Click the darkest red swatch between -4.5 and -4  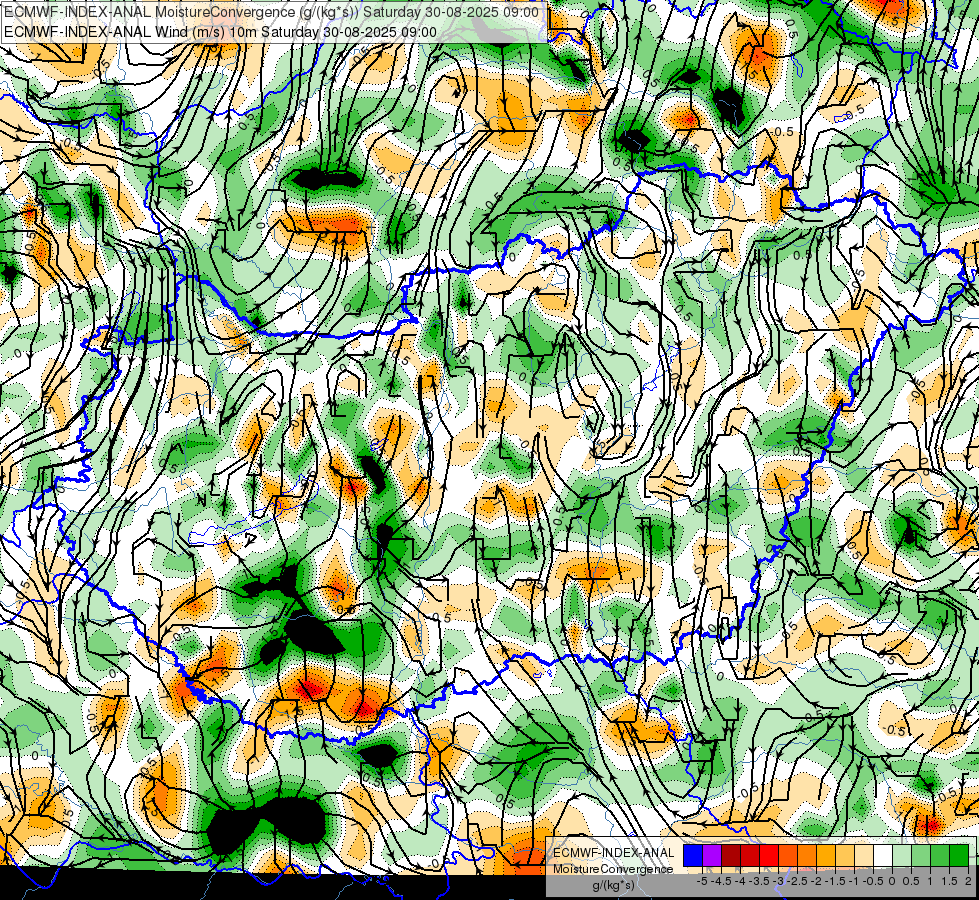(x=731, y=856)
